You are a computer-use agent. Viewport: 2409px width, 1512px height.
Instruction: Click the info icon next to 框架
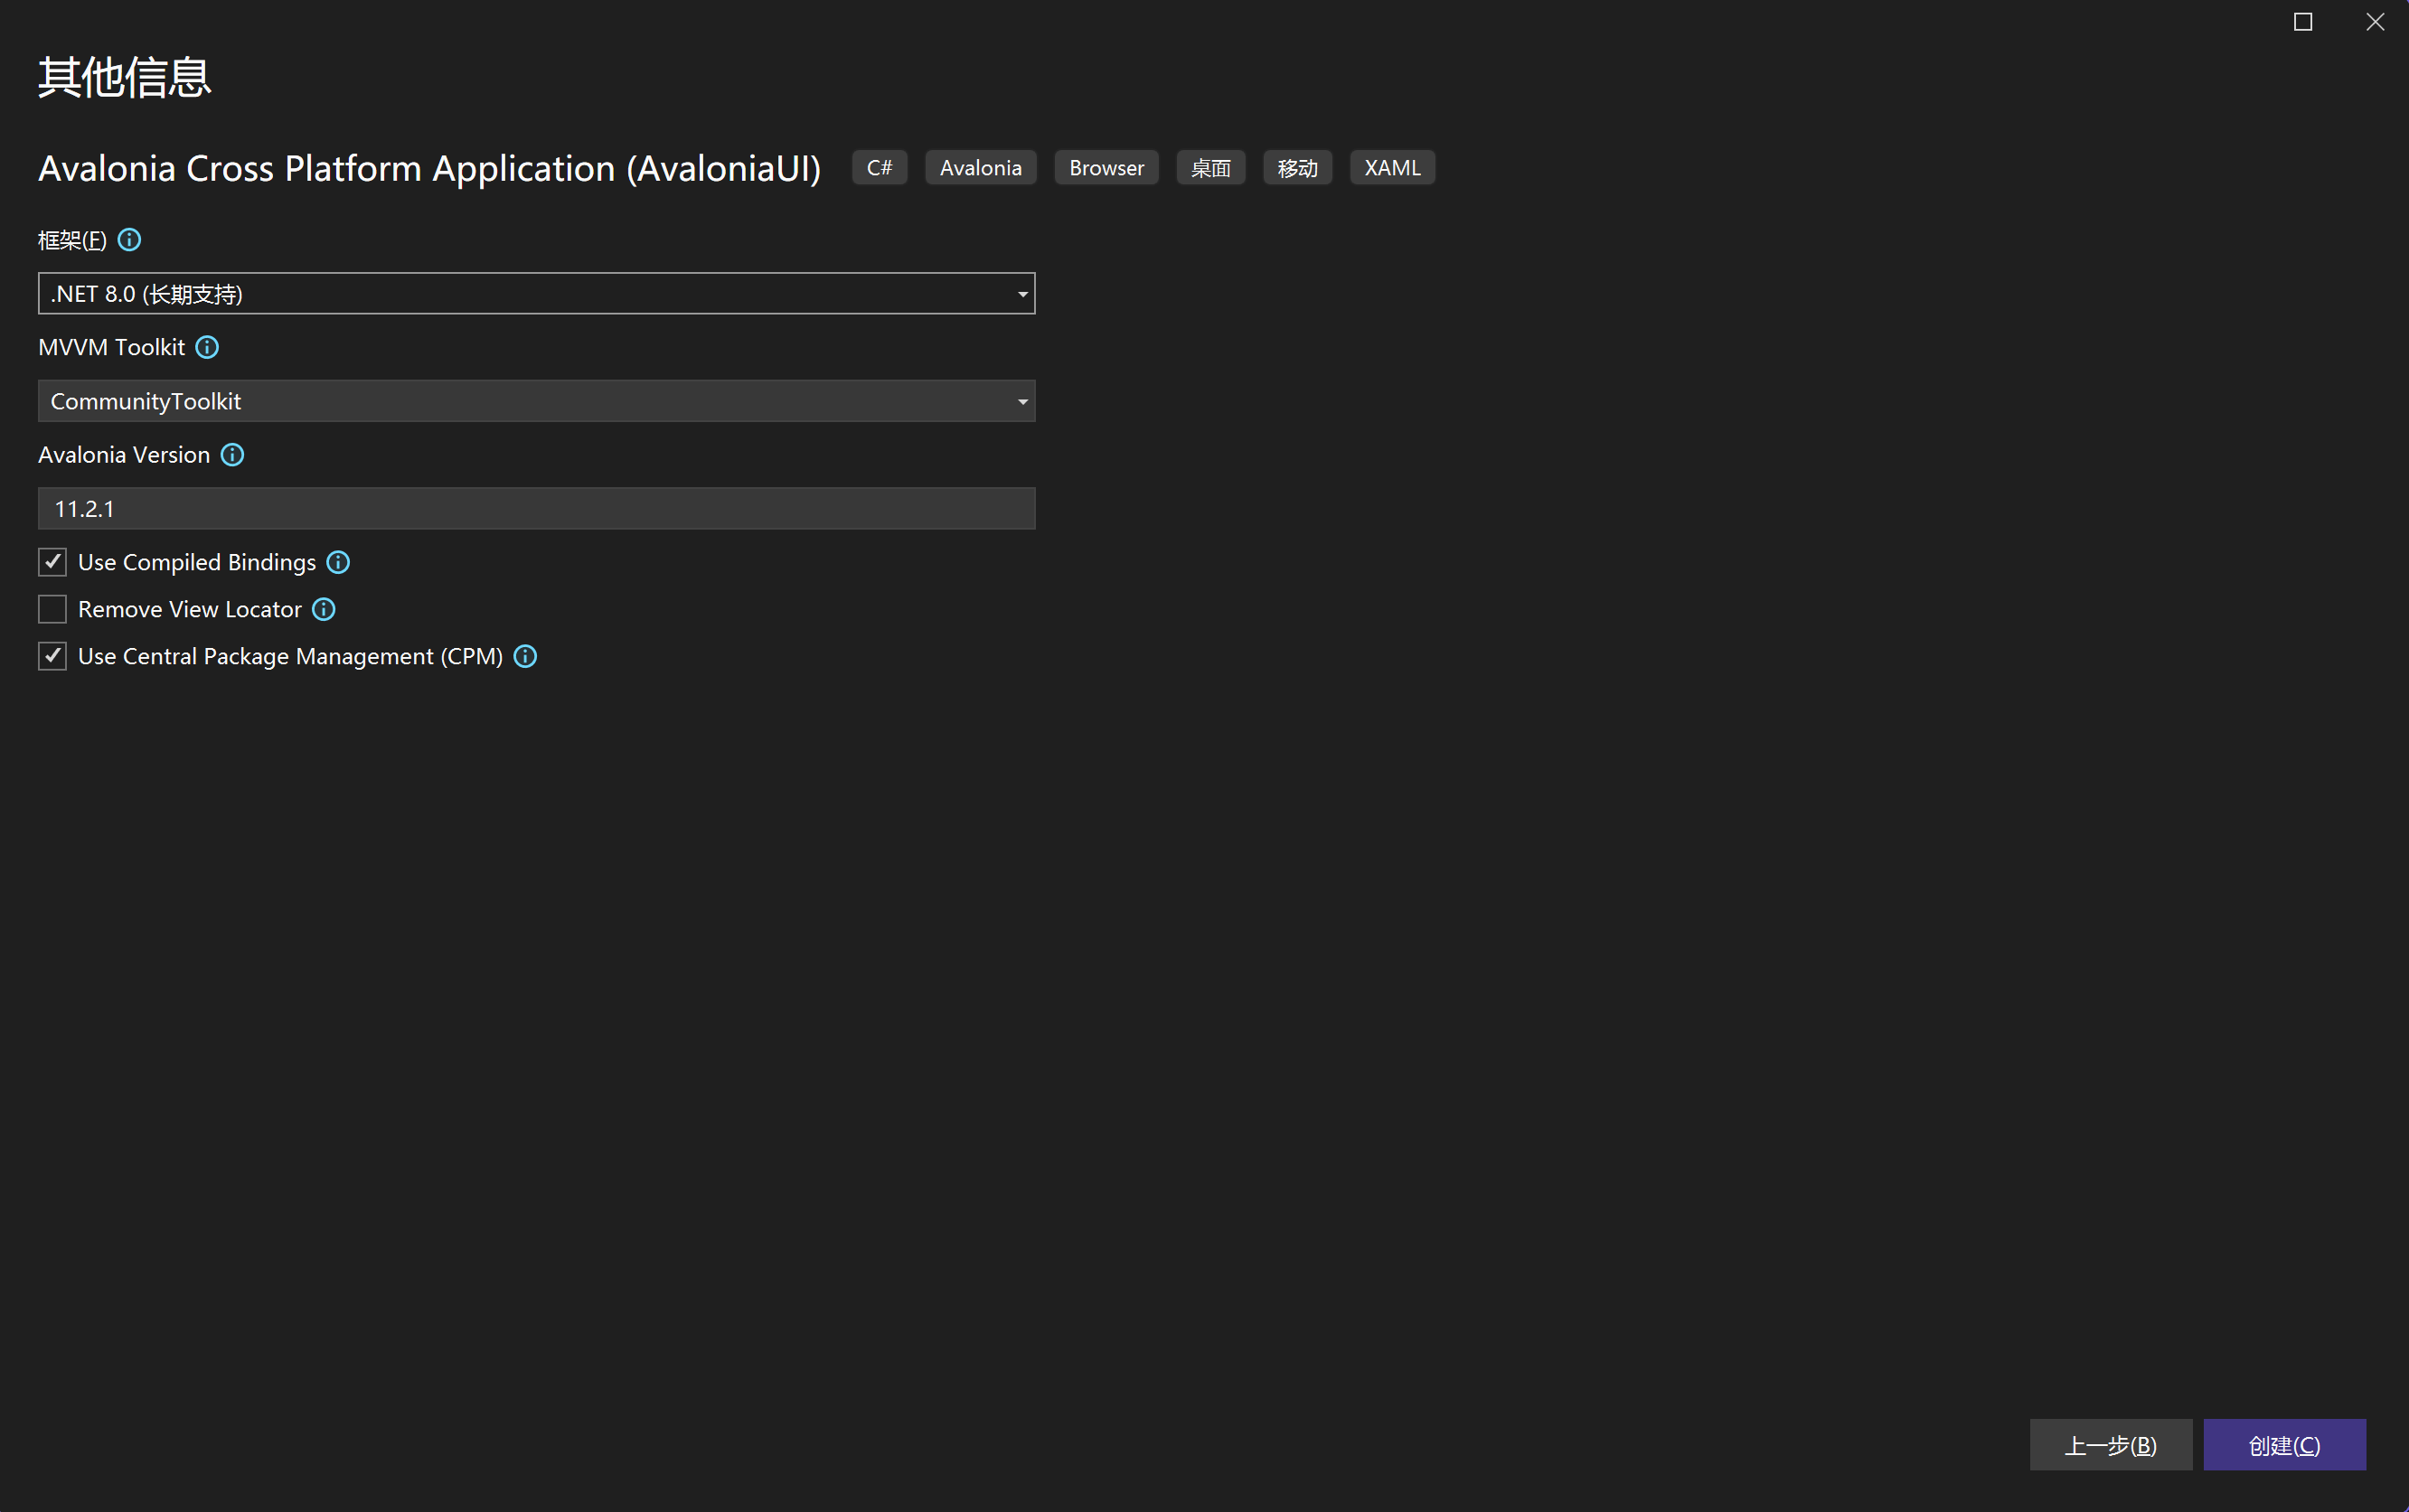132,239
